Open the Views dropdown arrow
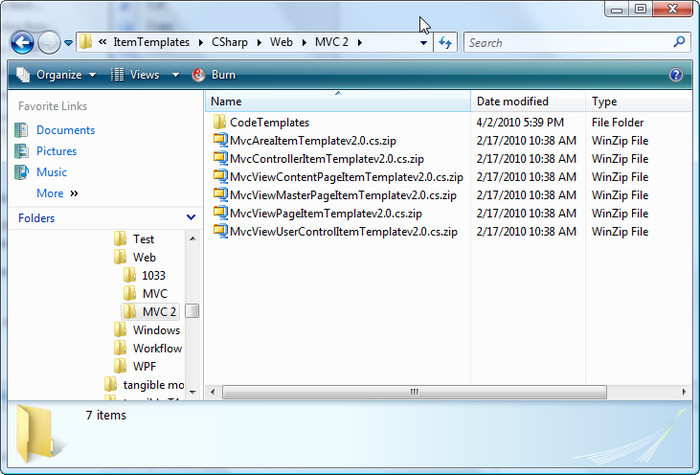 (x=175, y=75)
